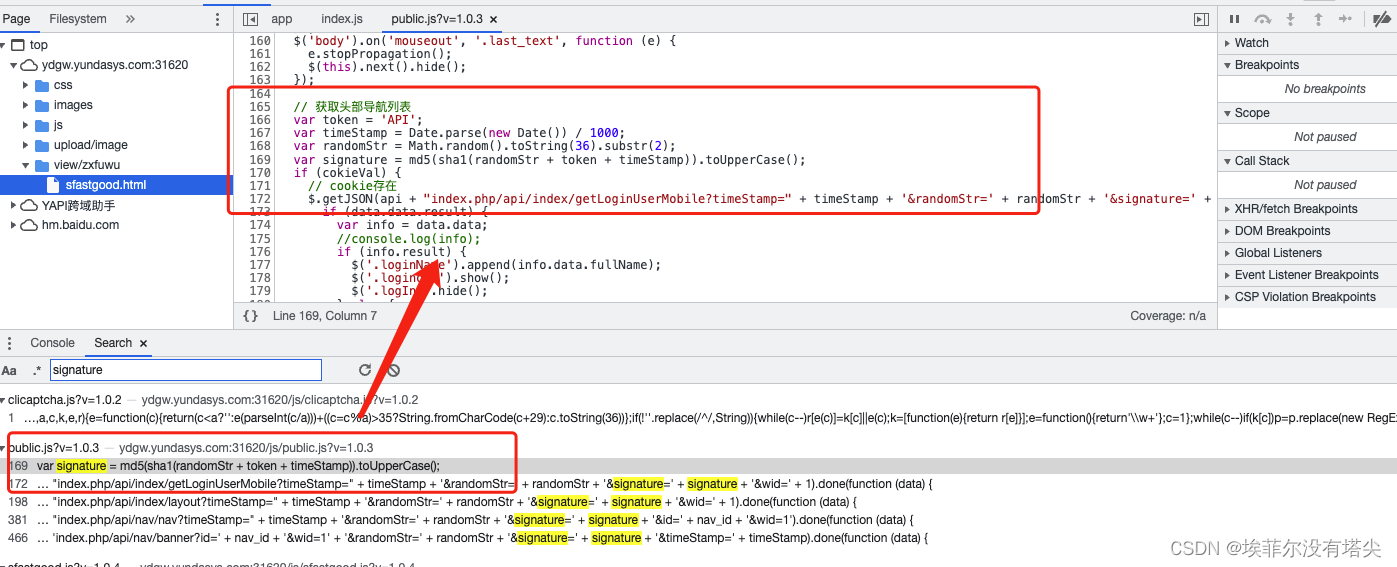This screenshot has width=1397, height=567.
Task: Refresh the search results
Action: [365, 370]
